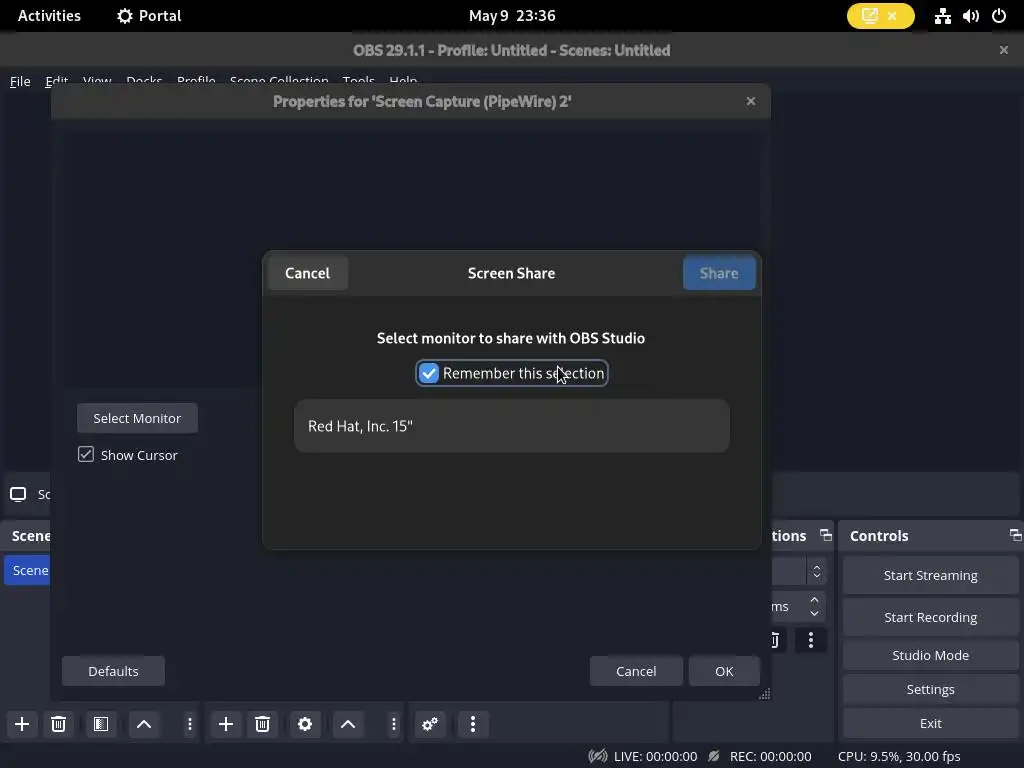Increase transition duration with up arrow

tap(814, 600)
